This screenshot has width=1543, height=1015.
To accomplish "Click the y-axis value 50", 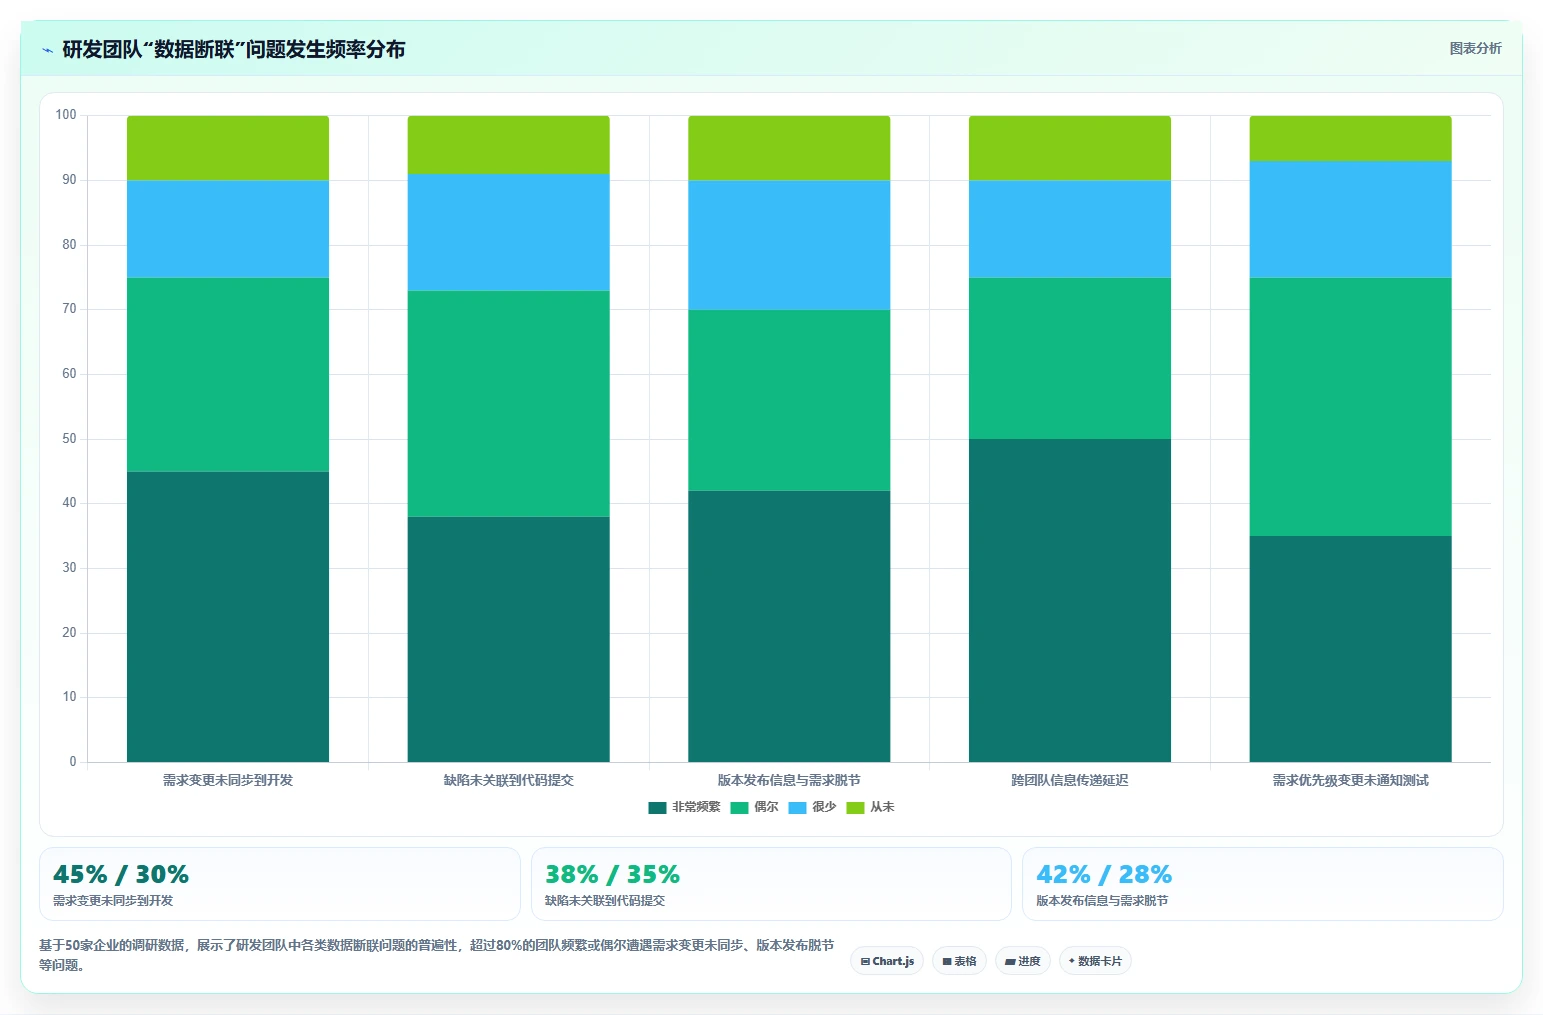I will tap(69, 439).
